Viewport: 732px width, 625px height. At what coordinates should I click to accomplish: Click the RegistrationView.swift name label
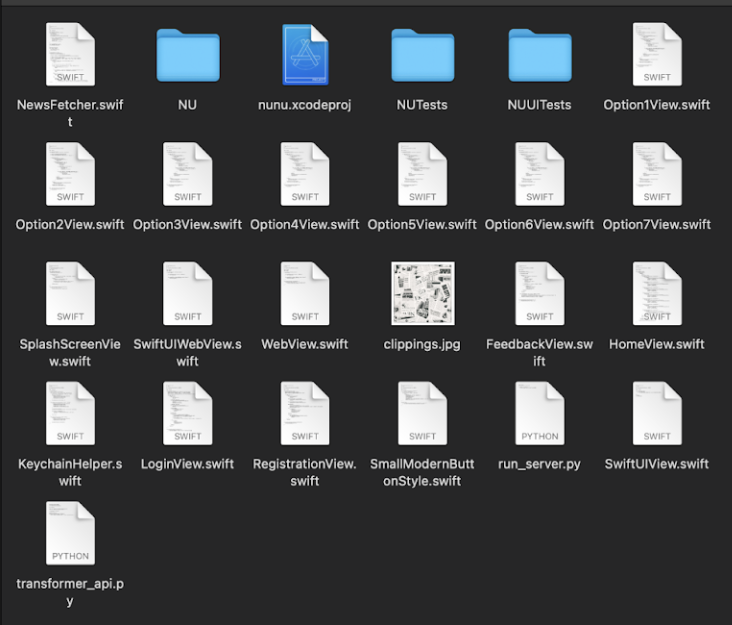[x=305, y=472]
